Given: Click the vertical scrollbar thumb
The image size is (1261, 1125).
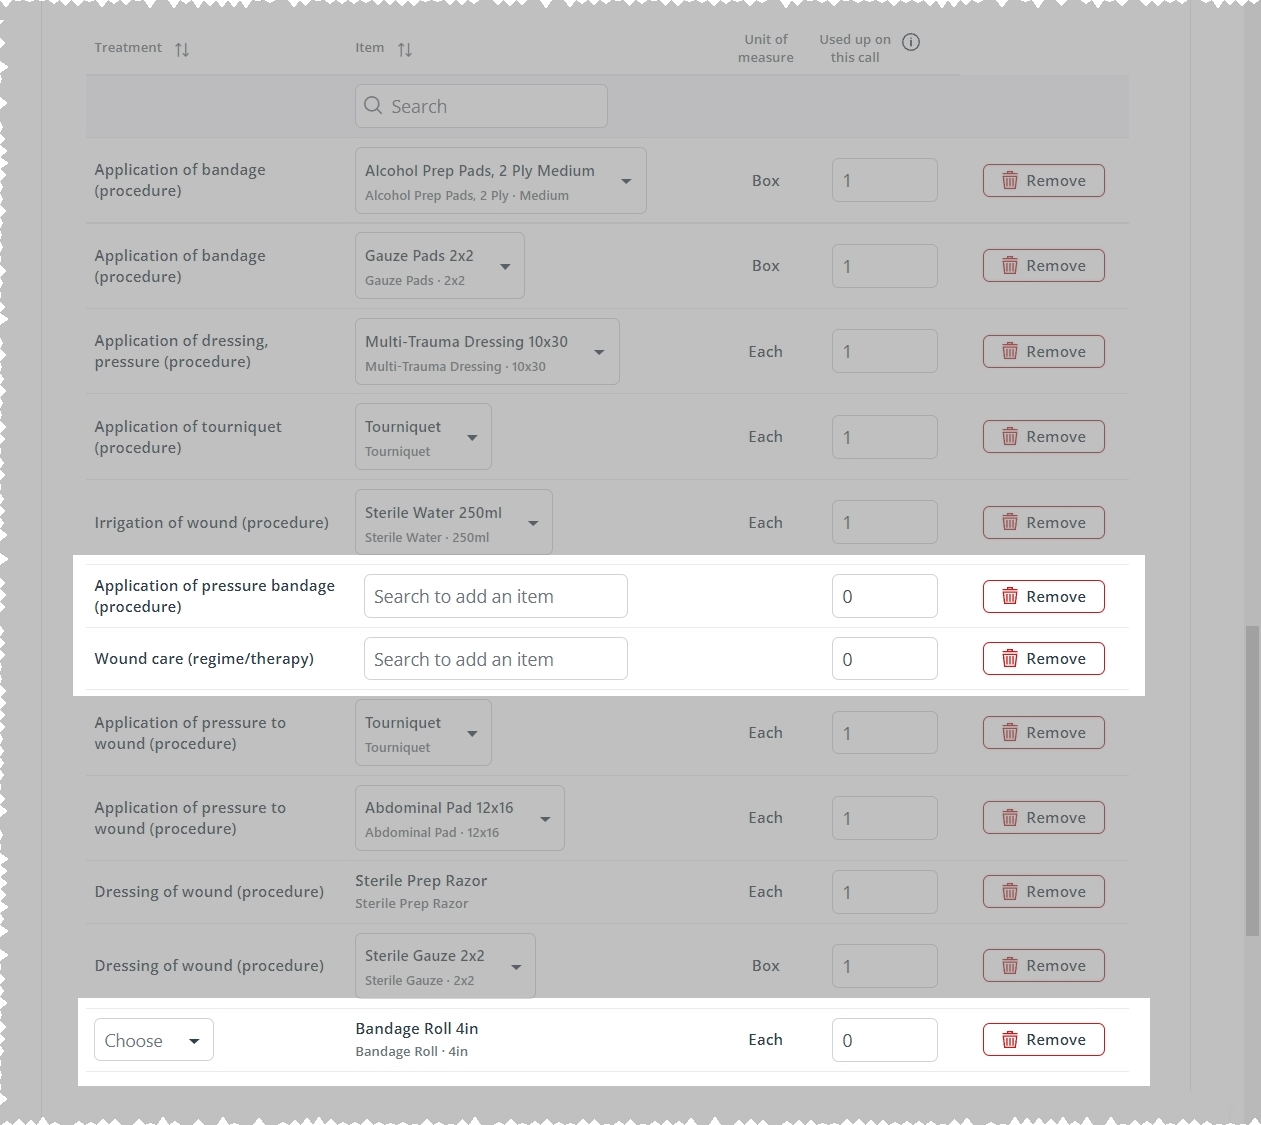Looking at the screenshot, I should coord(1252,780).
